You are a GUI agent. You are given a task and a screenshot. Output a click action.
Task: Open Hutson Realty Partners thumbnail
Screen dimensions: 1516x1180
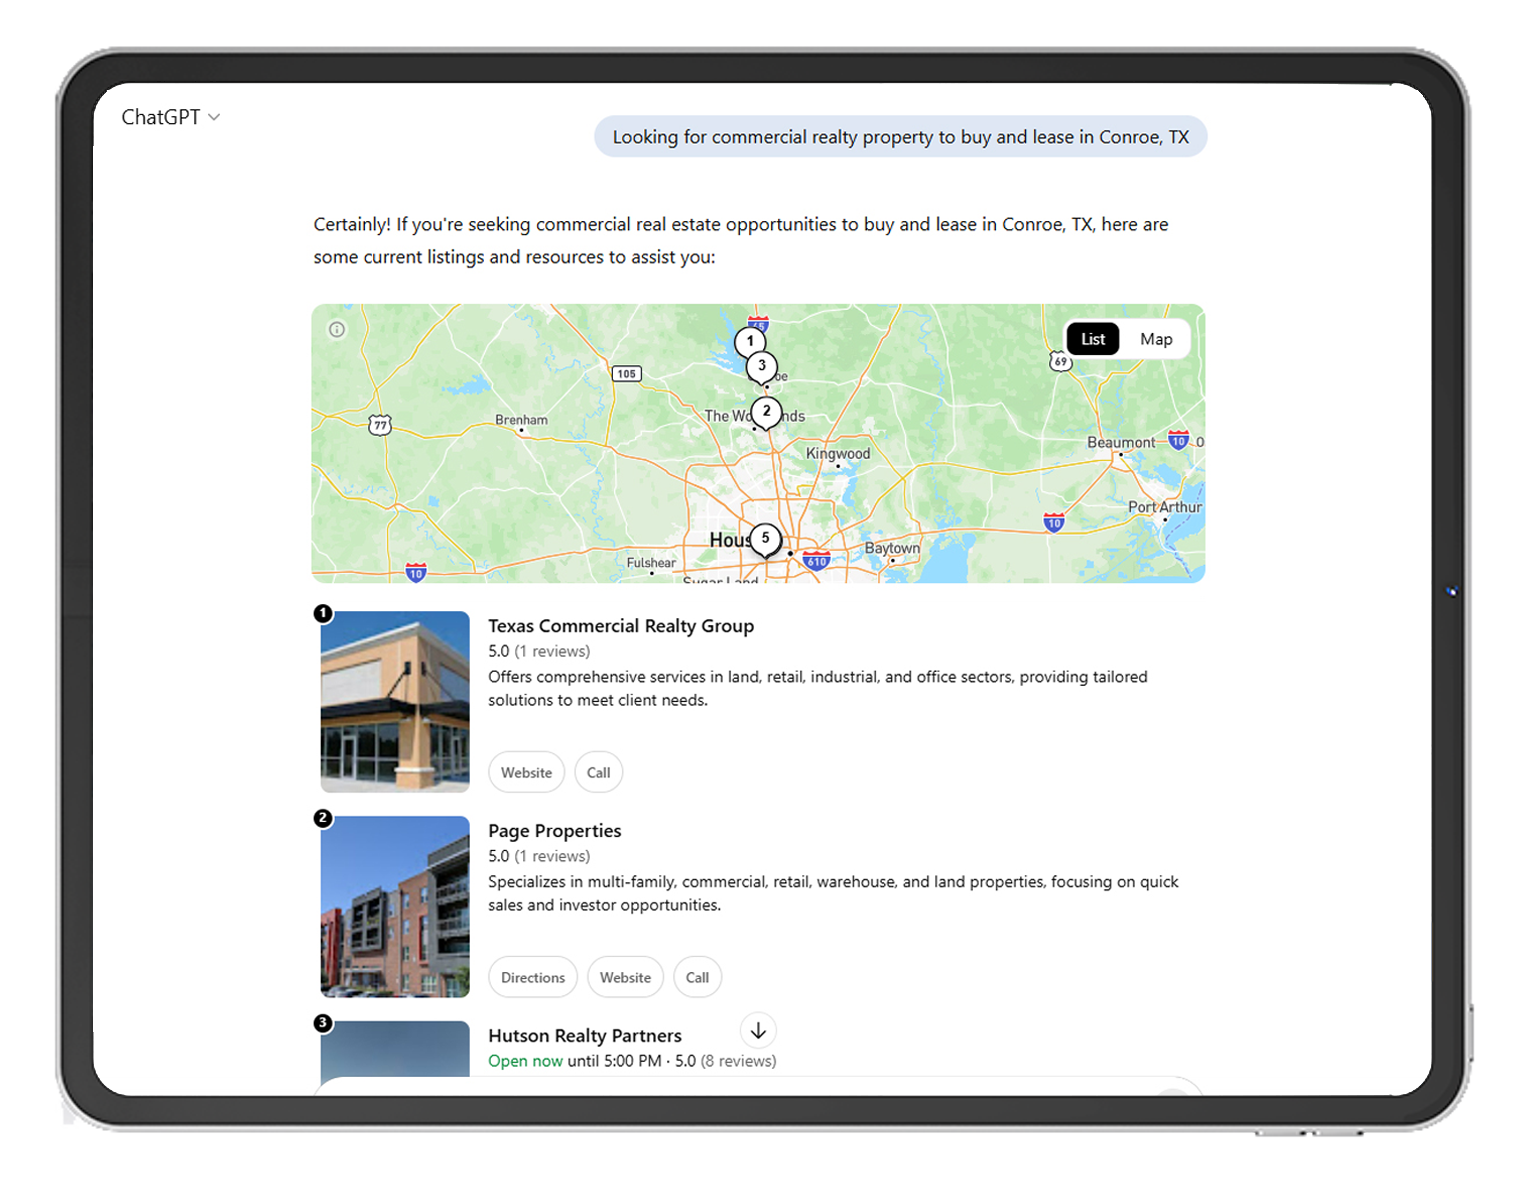coord(395,1049)
